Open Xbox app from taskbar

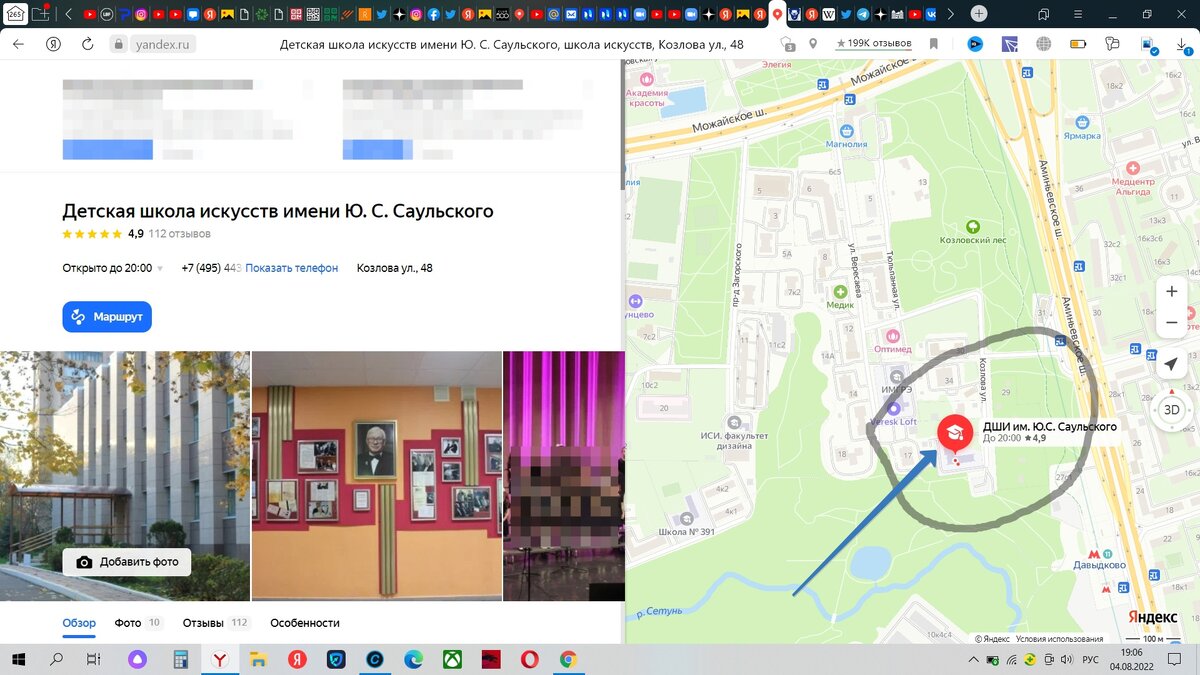452,659
